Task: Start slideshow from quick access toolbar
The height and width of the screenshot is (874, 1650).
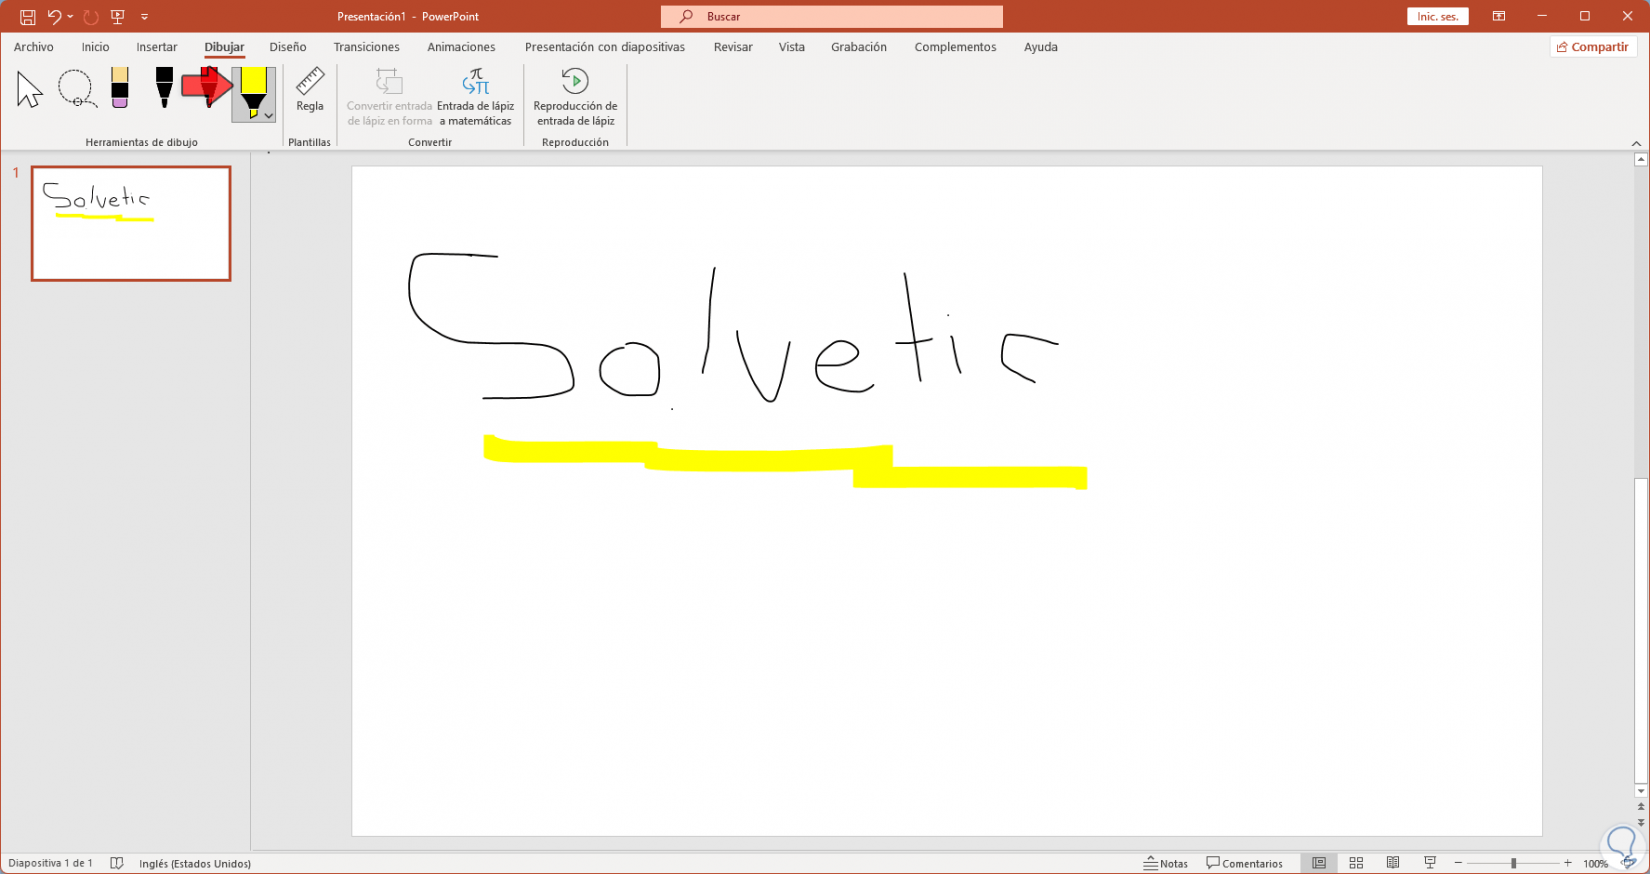Action: click(118, 17)
